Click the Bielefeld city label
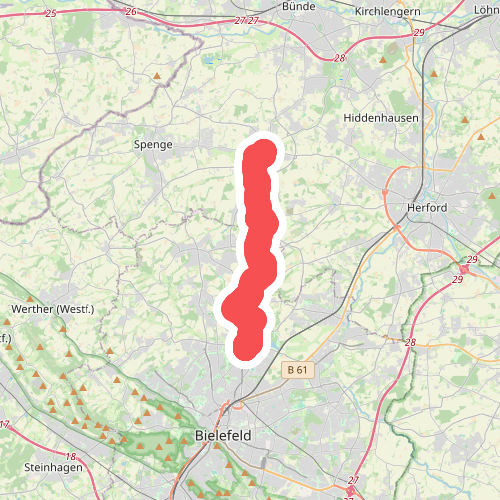 tap(223, 436)
